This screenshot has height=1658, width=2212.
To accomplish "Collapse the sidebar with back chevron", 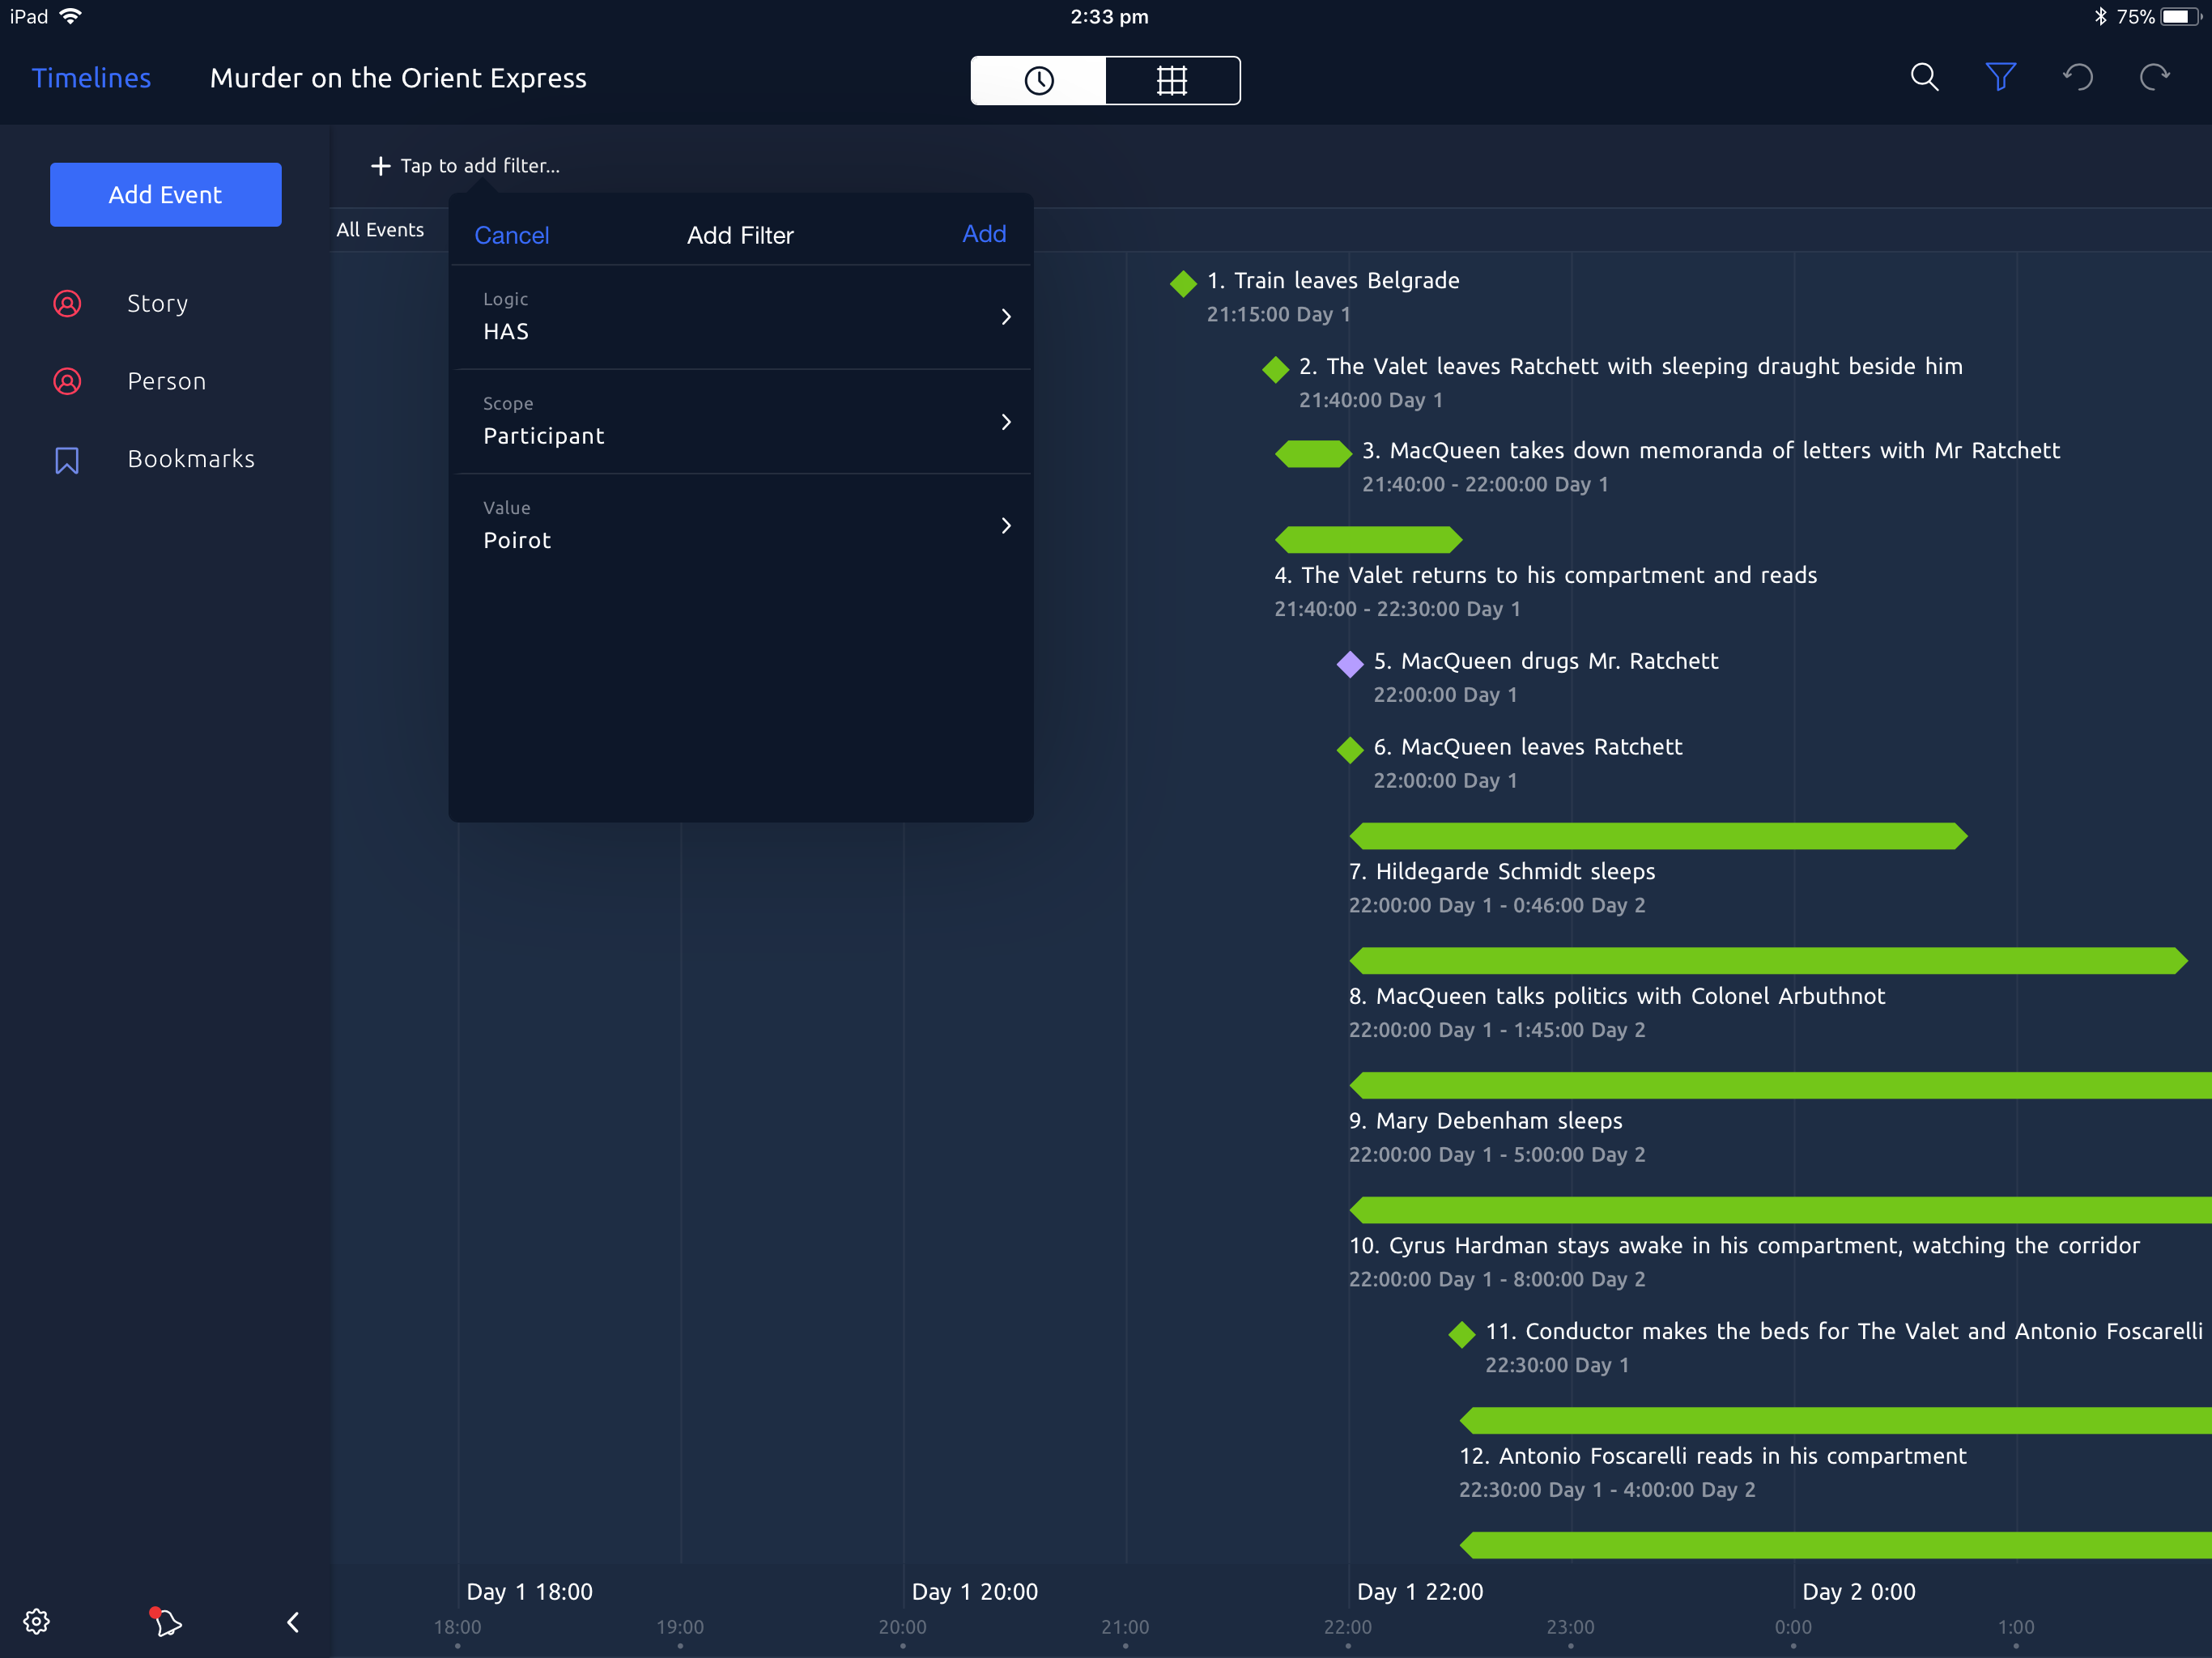I will tap(293, 1621).
